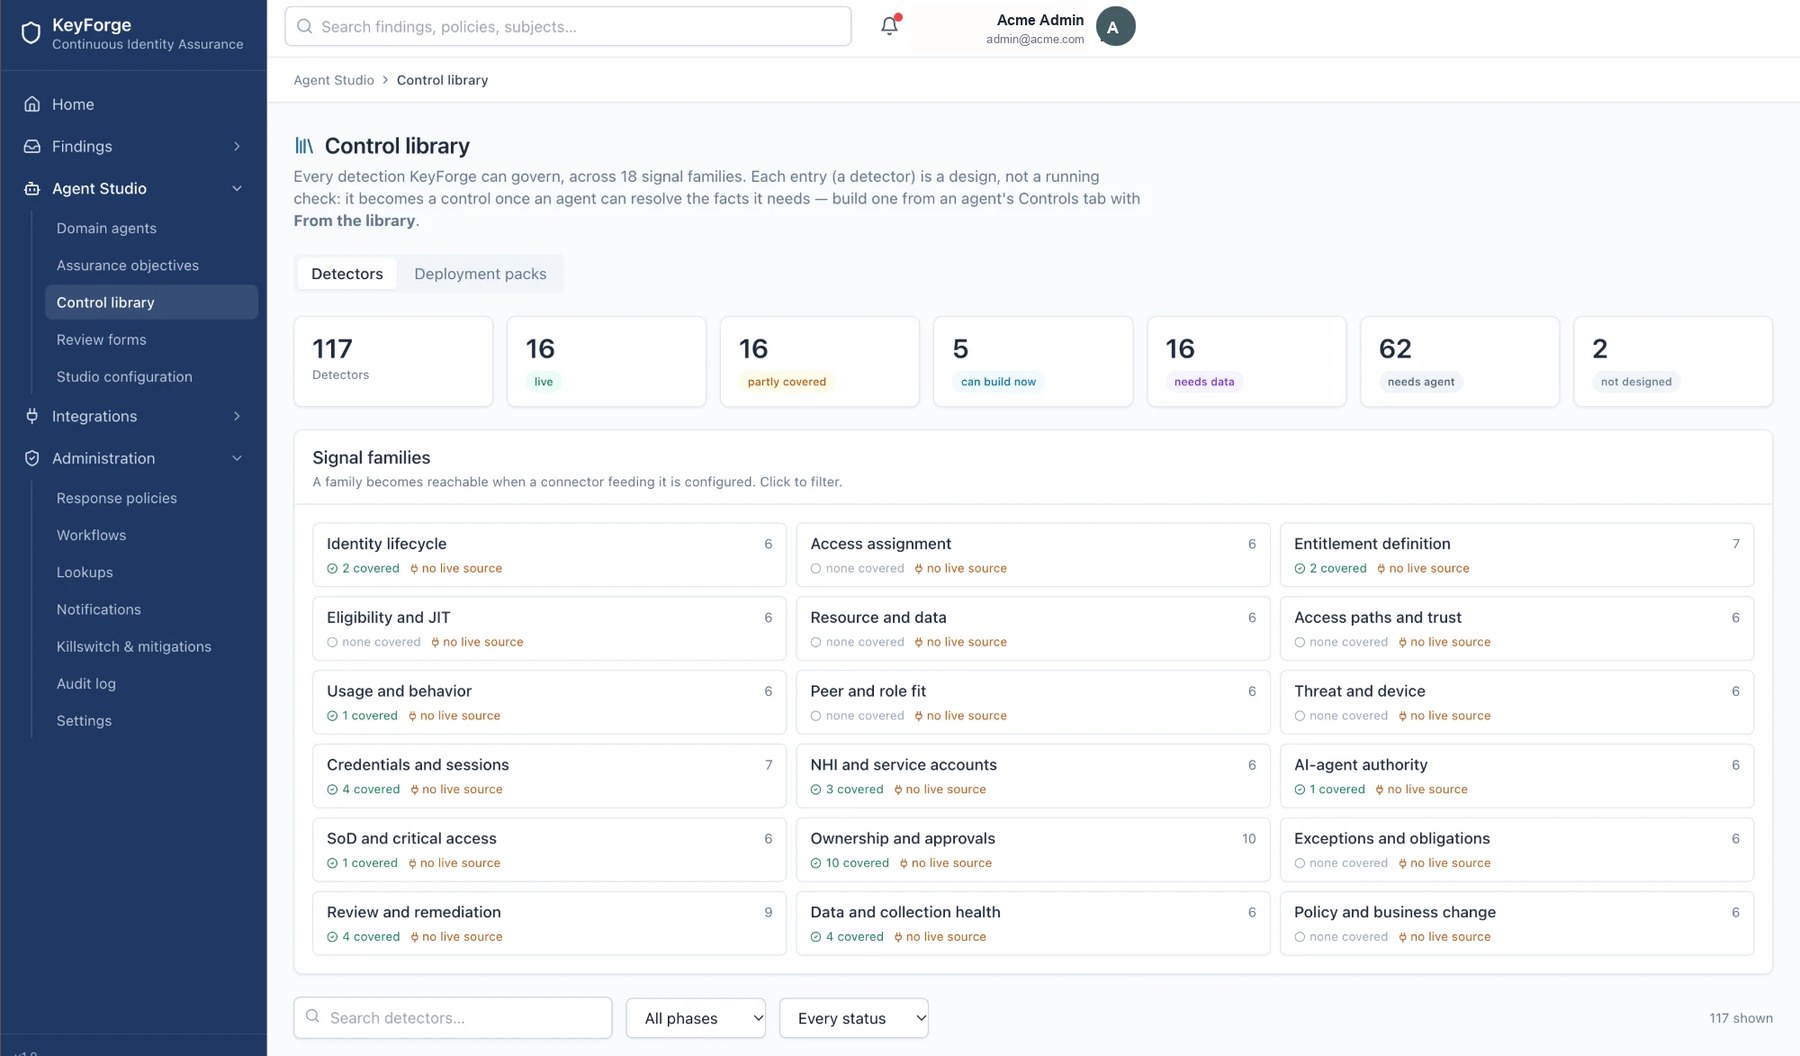Click the Agent Studio robot icon
Image resolution: width=1800 pixels, height=1056 pixels.
[32, 188]
